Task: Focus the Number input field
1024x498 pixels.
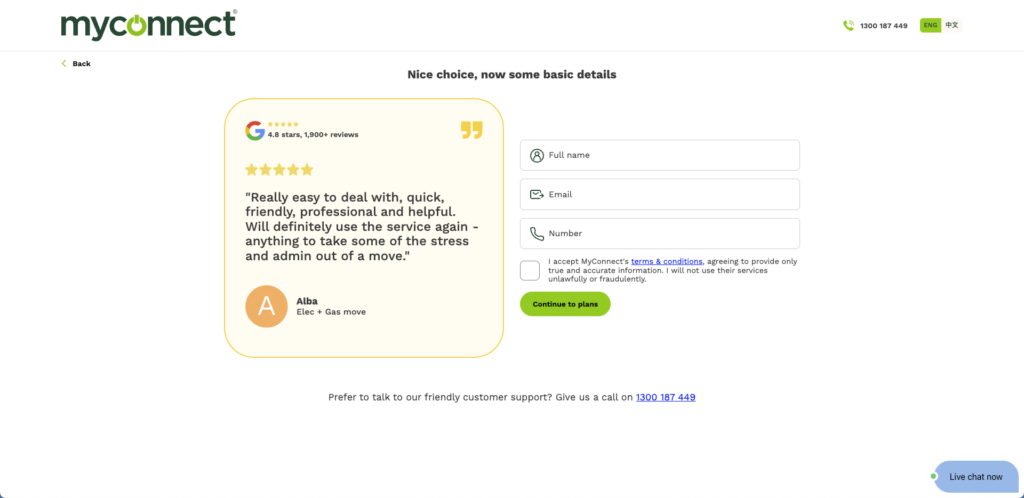Action: pyautogui.click(x=670, y=233)
